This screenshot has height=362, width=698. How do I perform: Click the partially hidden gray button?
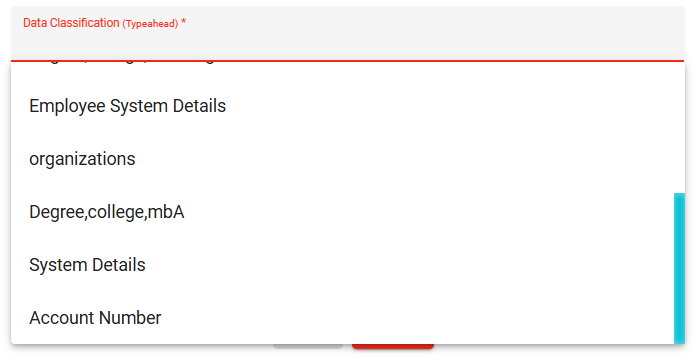pyautogui.click(x=308, y=346)
